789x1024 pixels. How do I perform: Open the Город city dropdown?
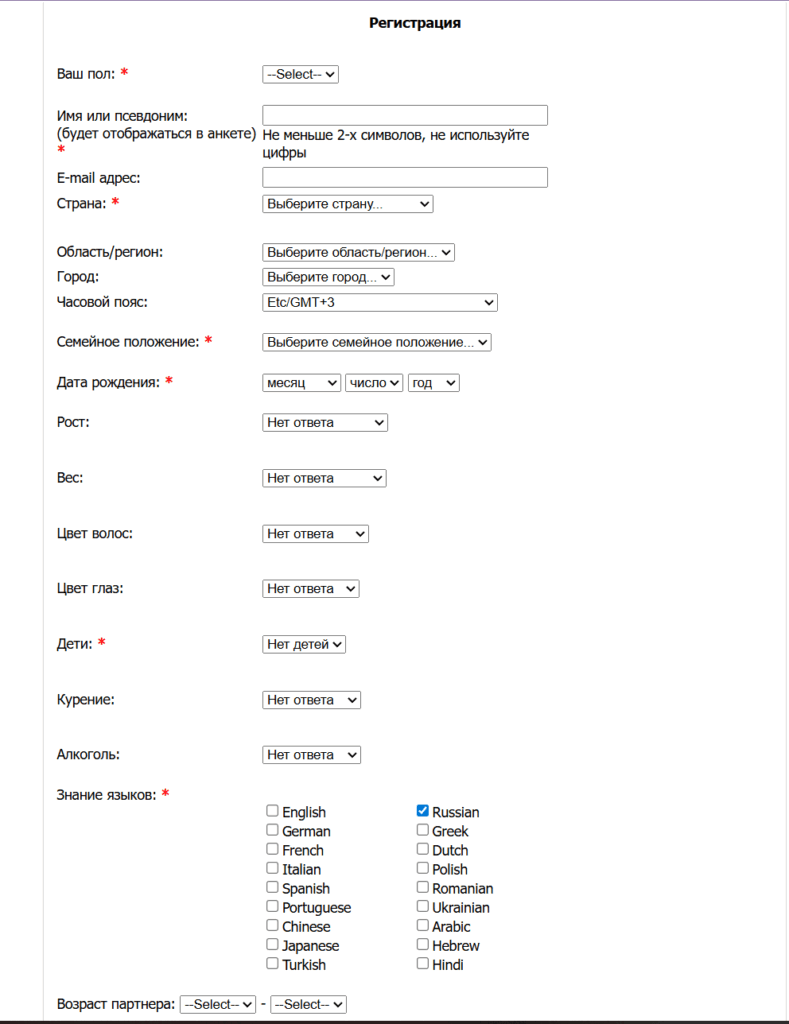point(328,277)
